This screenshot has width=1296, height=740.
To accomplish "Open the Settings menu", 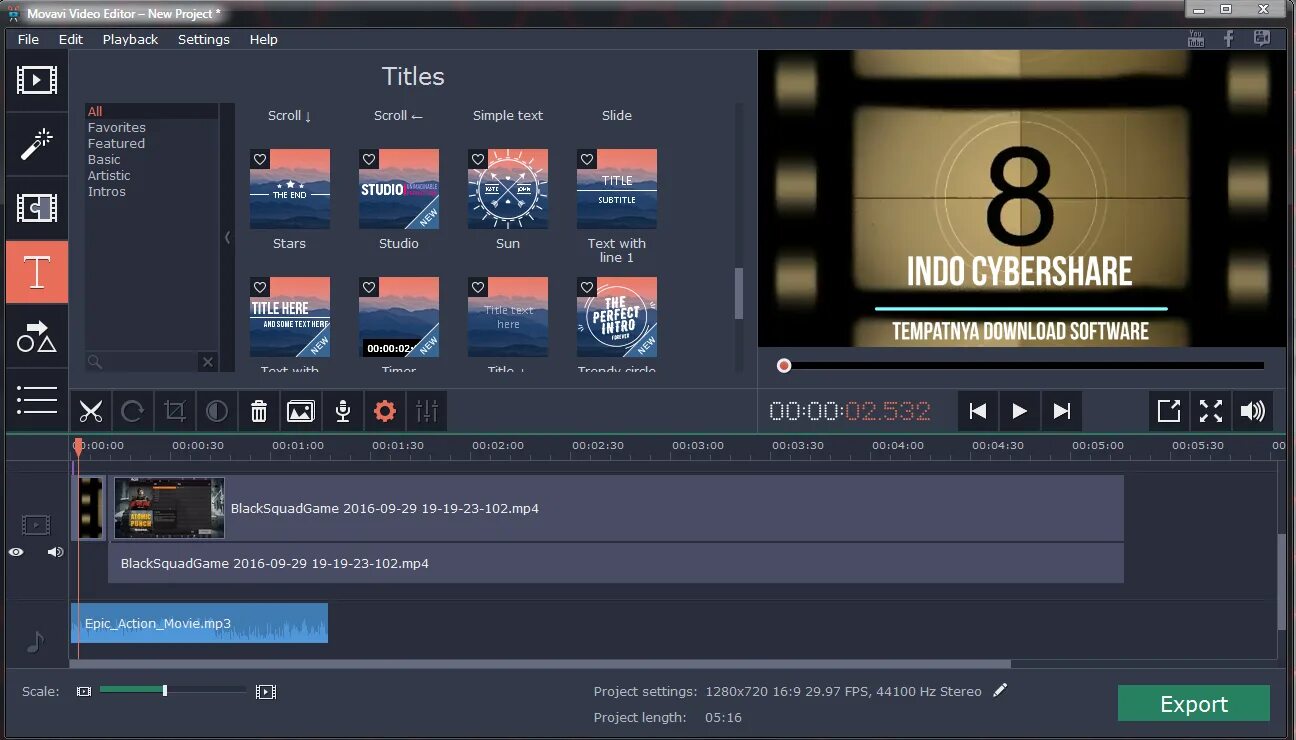I will [204, 39].
